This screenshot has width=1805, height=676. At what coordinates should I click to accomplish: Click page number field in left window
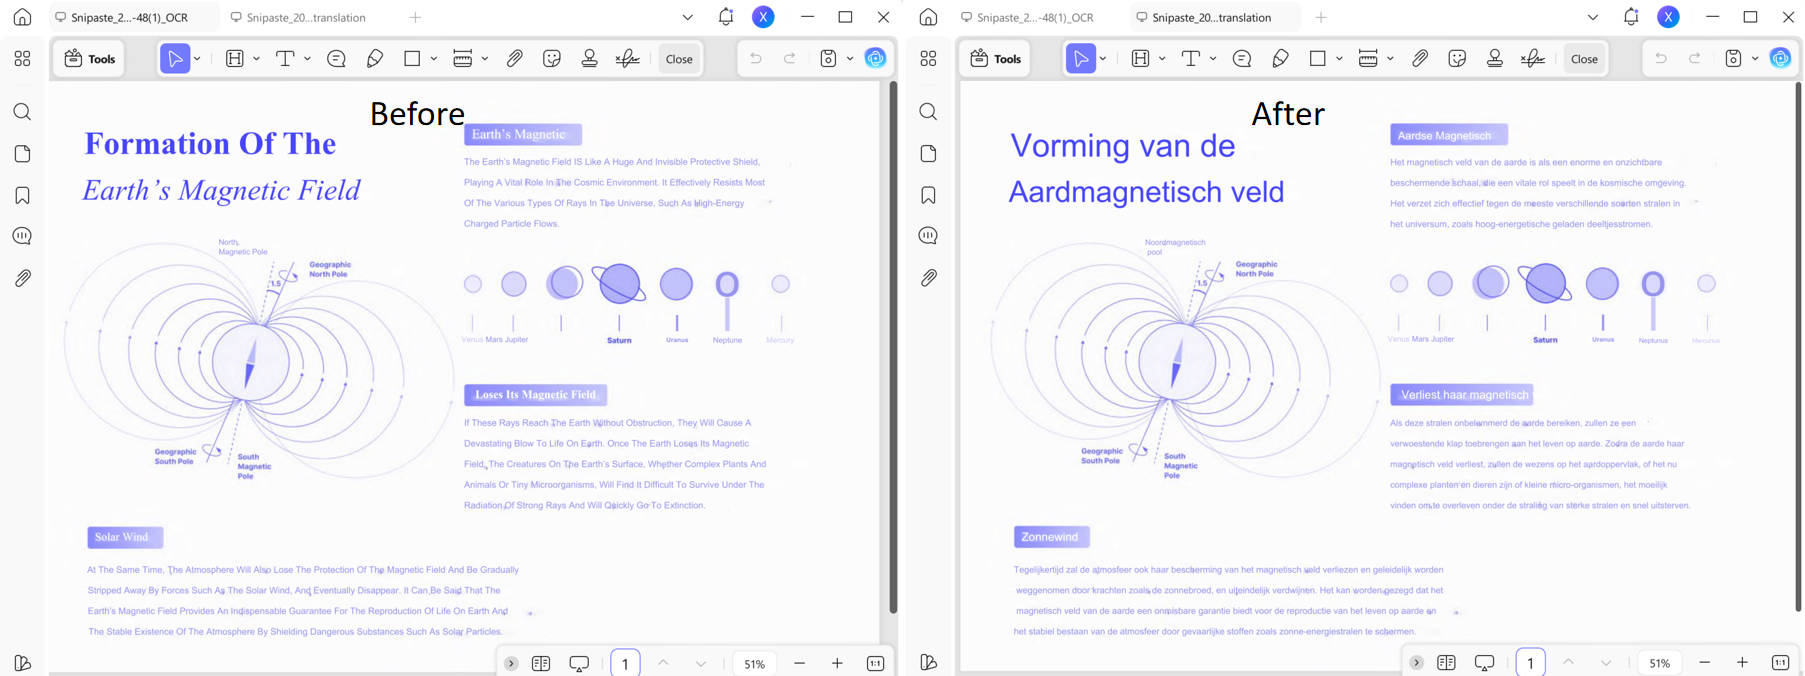[625, 663]
